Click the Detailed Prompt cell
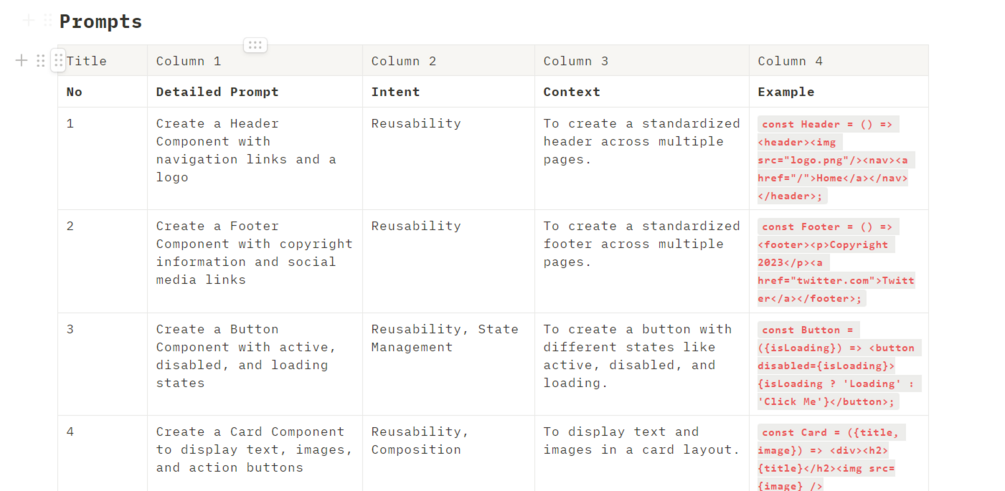This screenshot has width=1005, height=491. click(x=254, y=92)
